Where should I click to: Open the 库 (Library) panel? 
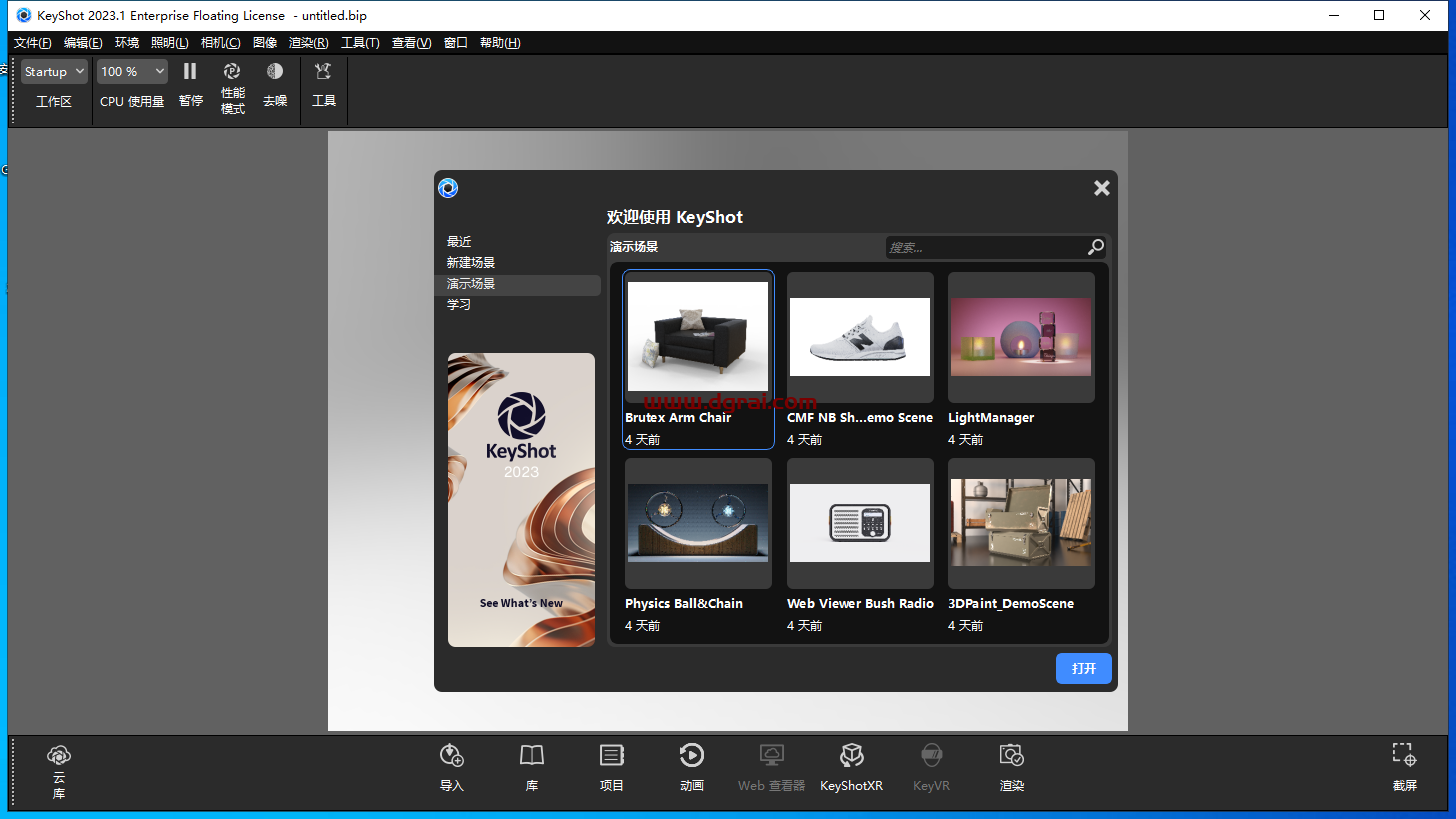click(531, 768)
